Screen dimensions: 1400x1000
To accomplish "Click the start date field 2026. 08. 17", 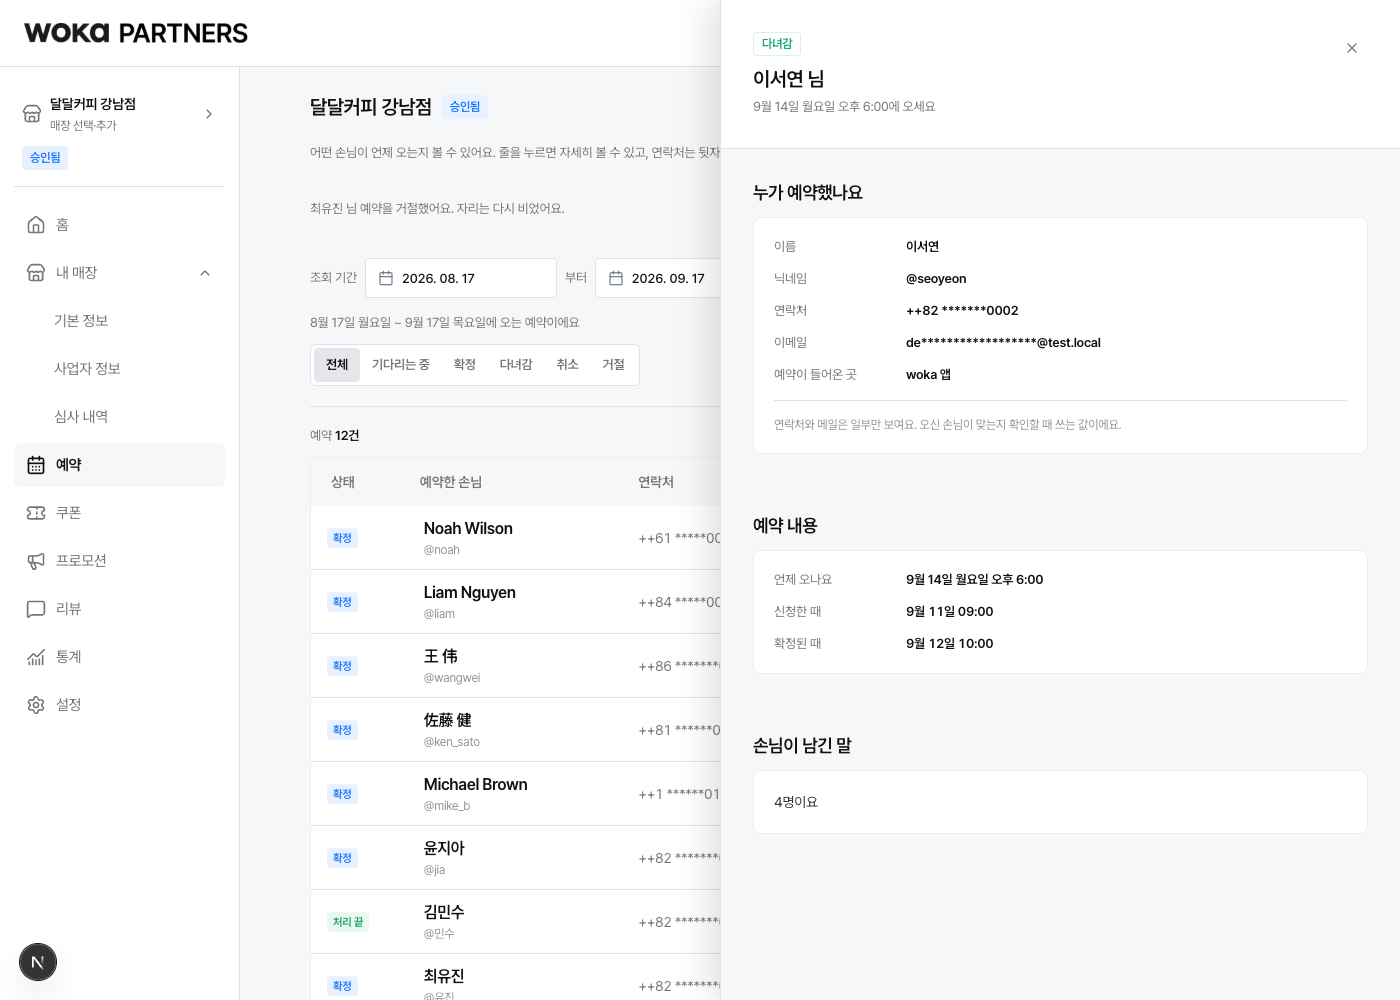I will (461, 278).
